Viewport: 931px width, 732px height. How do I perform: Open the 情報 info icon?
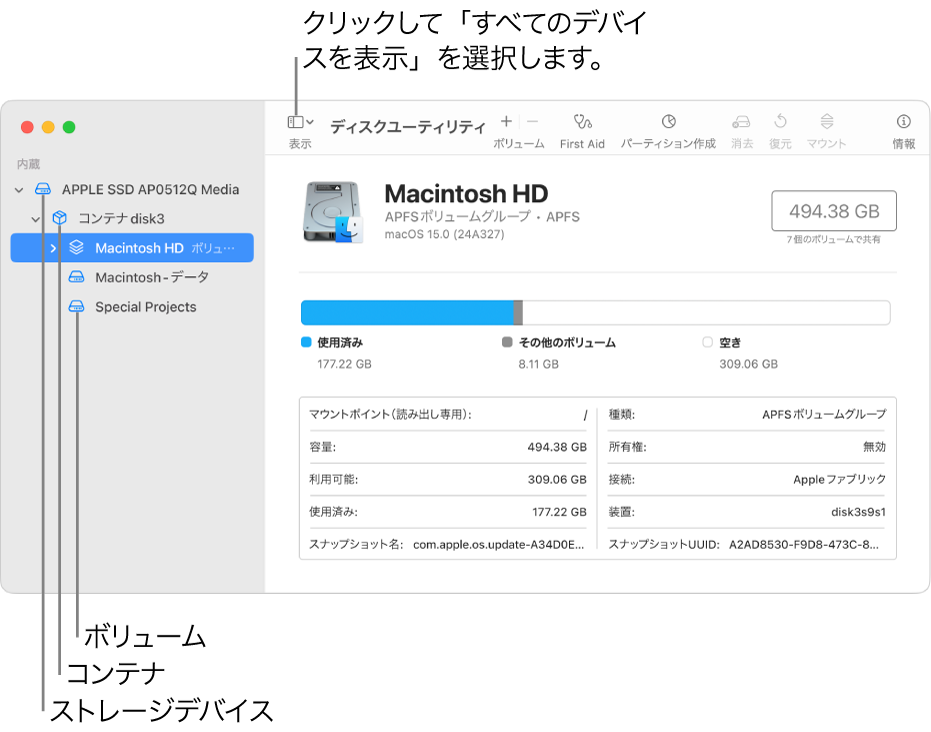[x=903, y=122]
